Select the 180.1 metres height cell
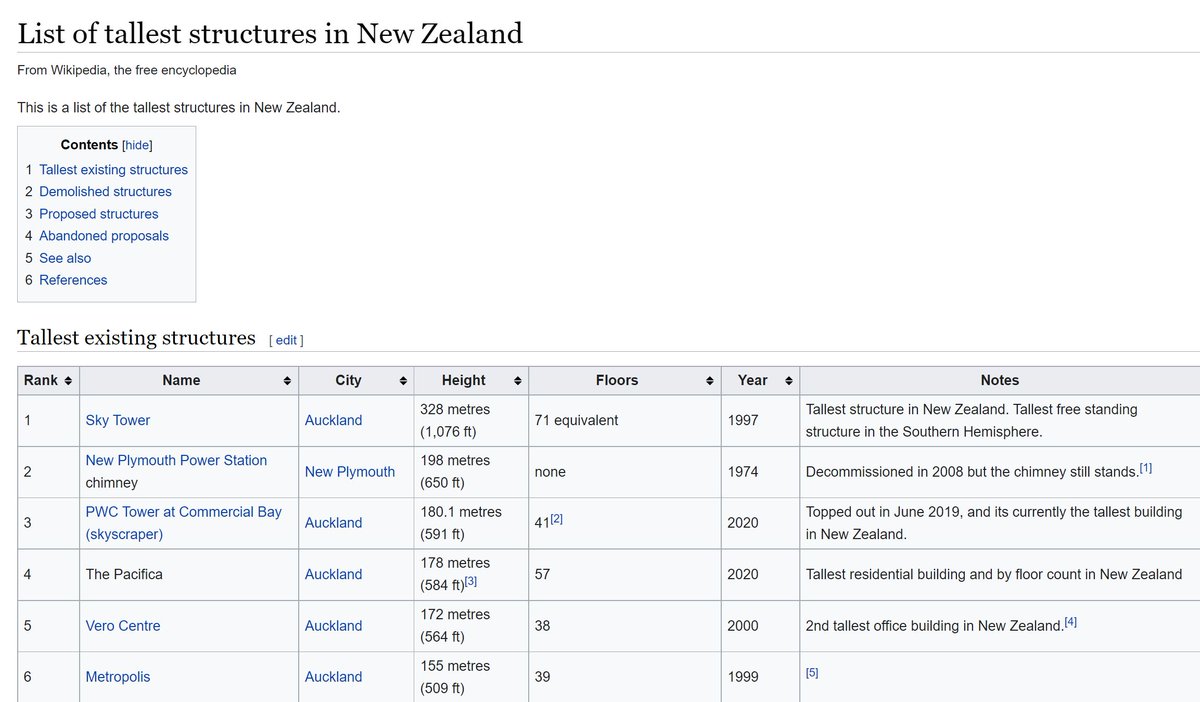Viewport: 1200px width, 702px height. (471, 523)
